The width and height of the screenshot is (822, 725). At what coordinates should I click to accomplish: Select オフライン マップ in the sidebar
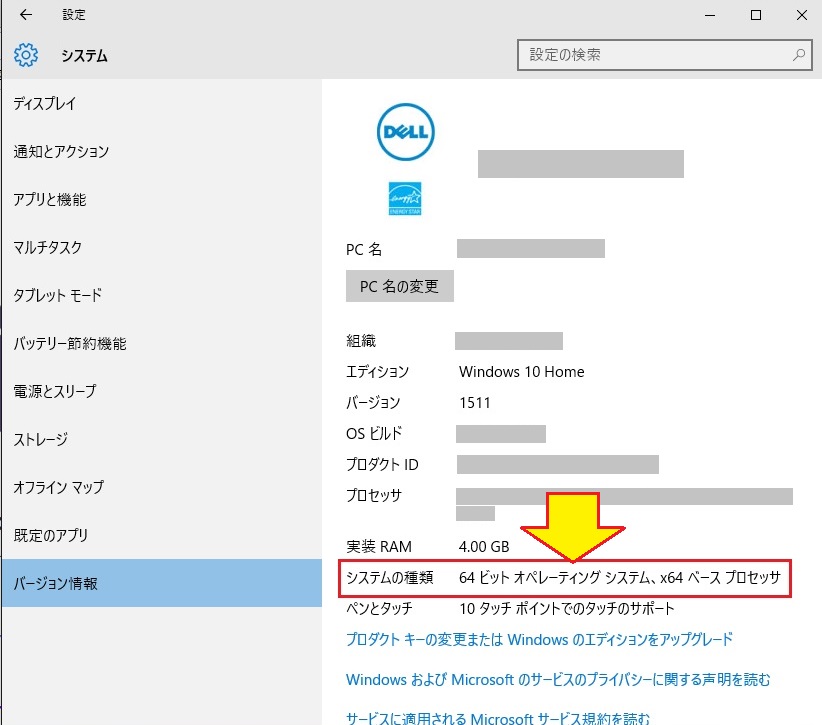click(59, 488)
